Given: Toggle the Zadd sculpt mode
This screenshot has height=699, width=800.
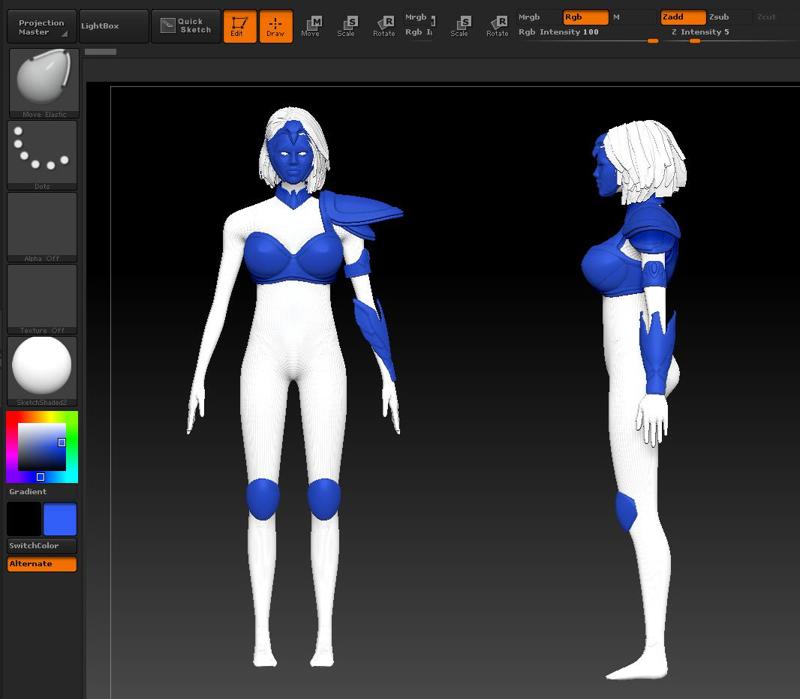Looking at the screenshot, I should coord(682,17).
